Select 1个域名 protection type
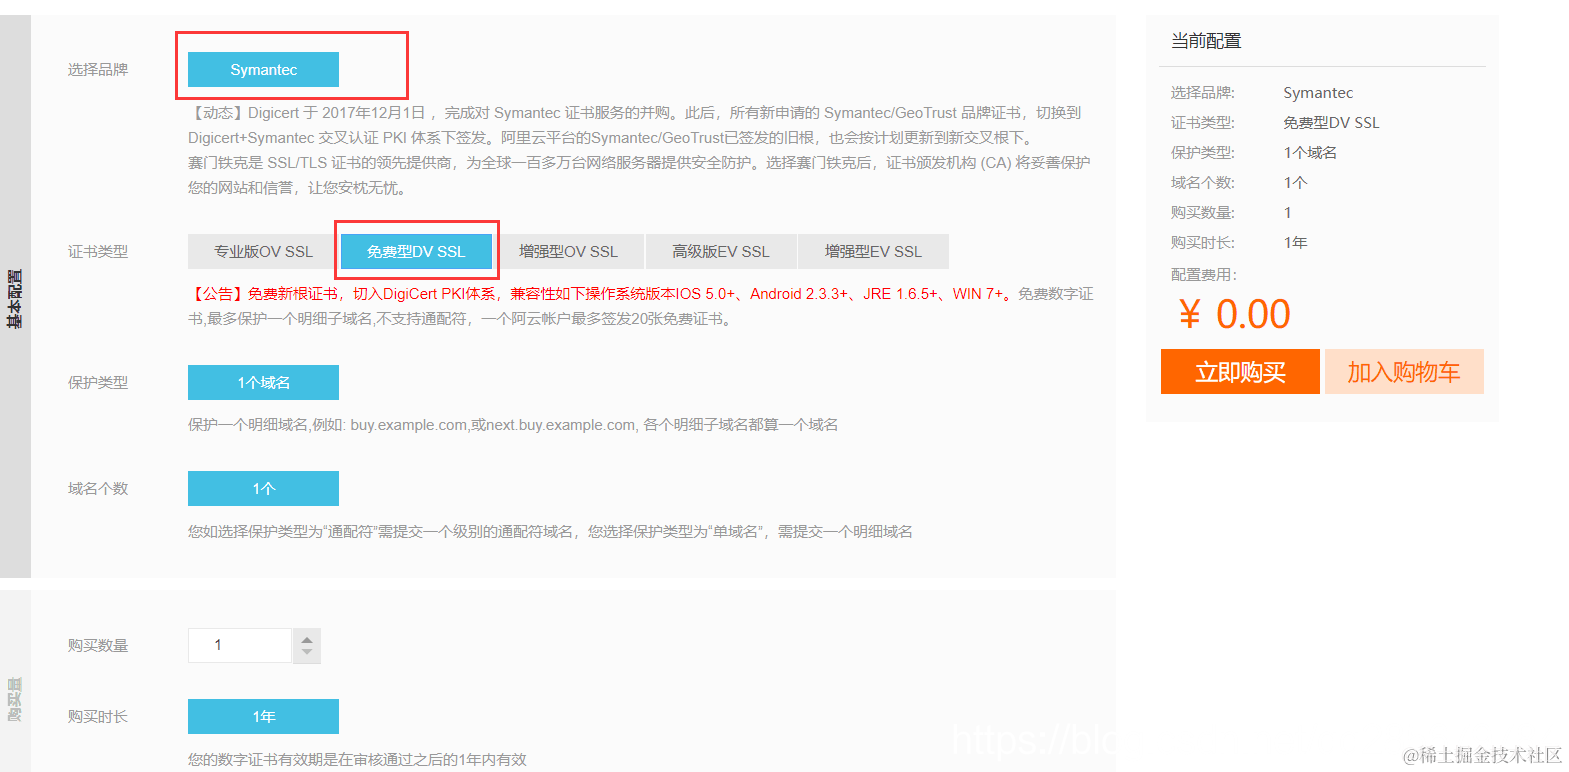 pos(263,383)
